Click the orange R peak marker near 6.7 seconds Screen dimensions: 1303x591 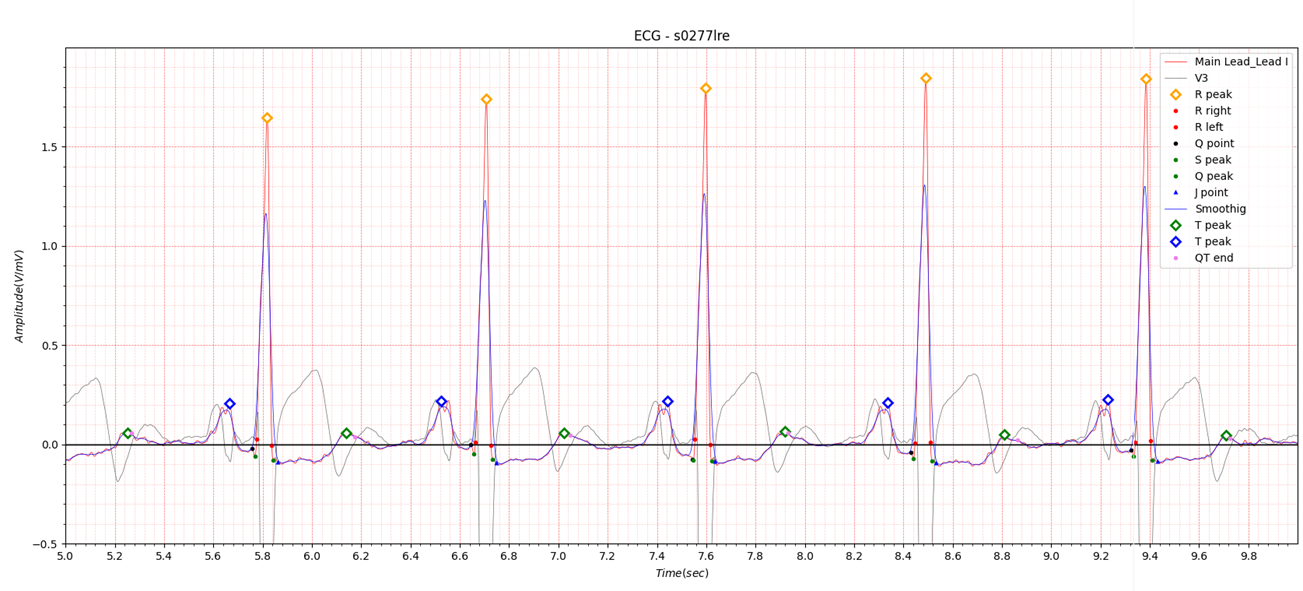[486, 99]
